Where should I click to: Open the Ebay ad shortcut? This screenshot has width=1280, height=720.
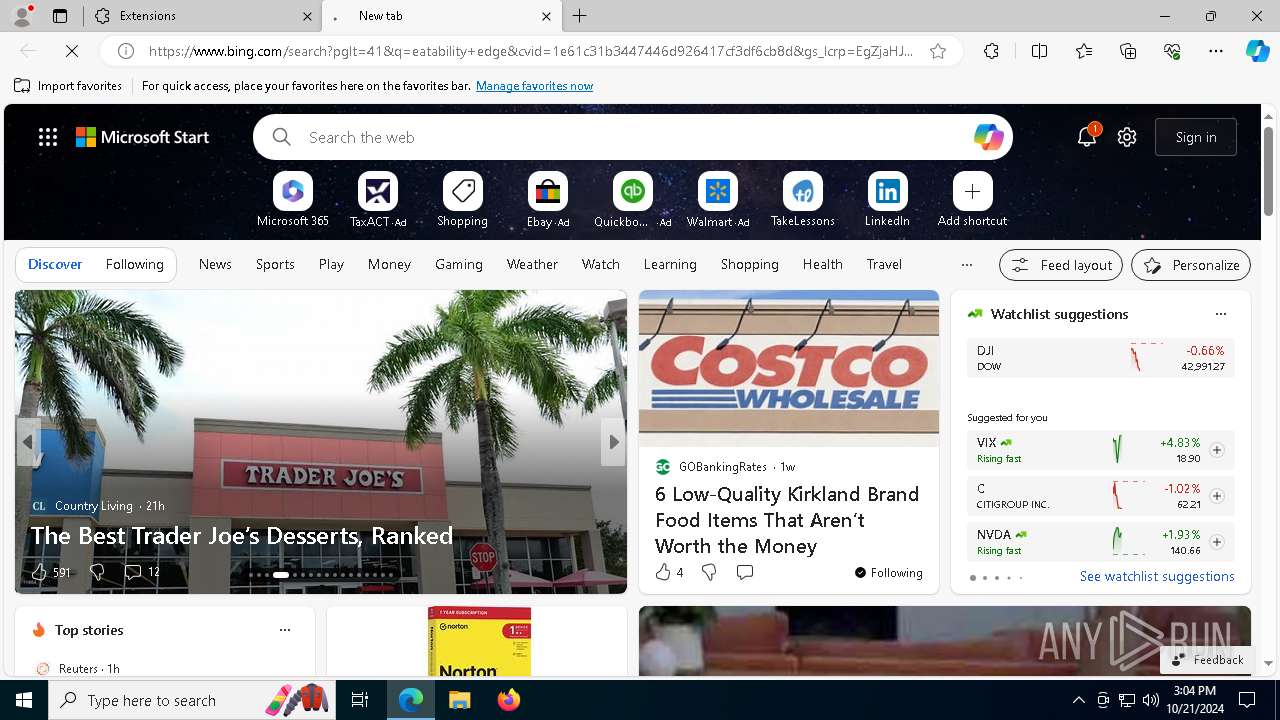point(548,200)
